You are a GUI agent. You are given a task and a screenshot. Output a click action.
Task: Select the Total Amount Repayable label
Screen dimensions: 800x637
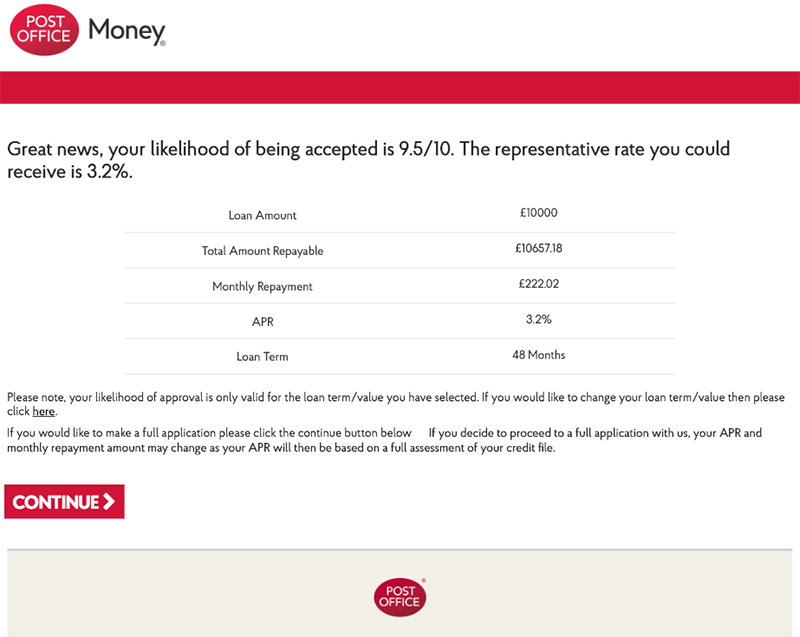(262, 251)
